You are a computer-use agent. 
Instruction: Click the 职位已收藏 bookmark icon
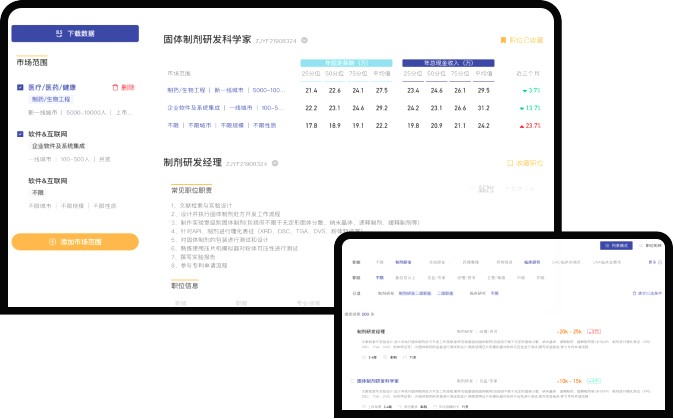(x=503, y=40)
